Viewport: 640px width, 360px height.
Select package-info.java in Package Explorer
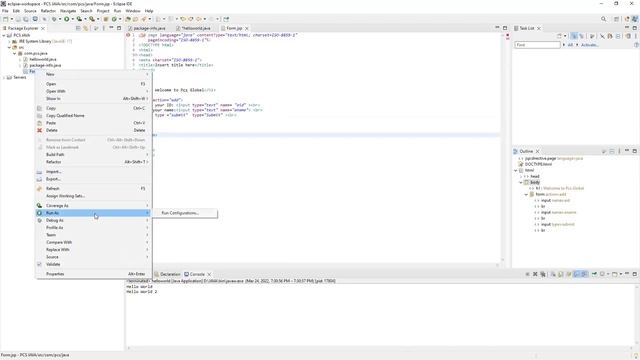coord(45,65)
